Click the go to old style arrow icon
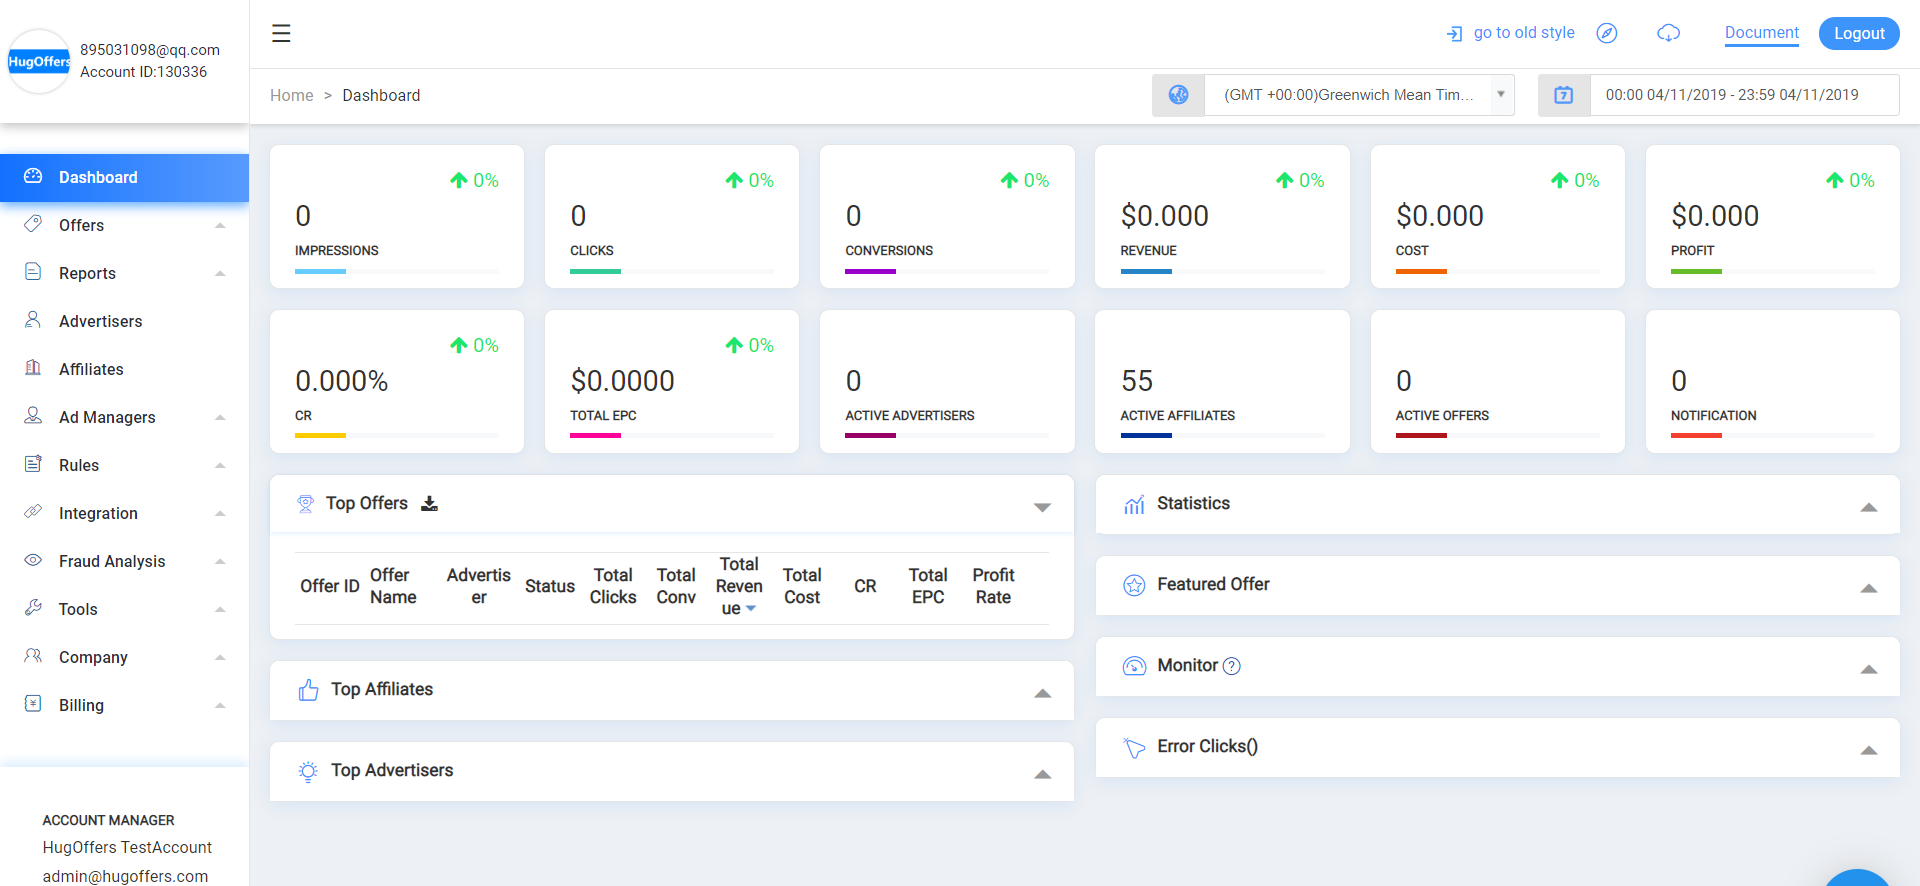1920x886 pixels. tap(1454, 34)
